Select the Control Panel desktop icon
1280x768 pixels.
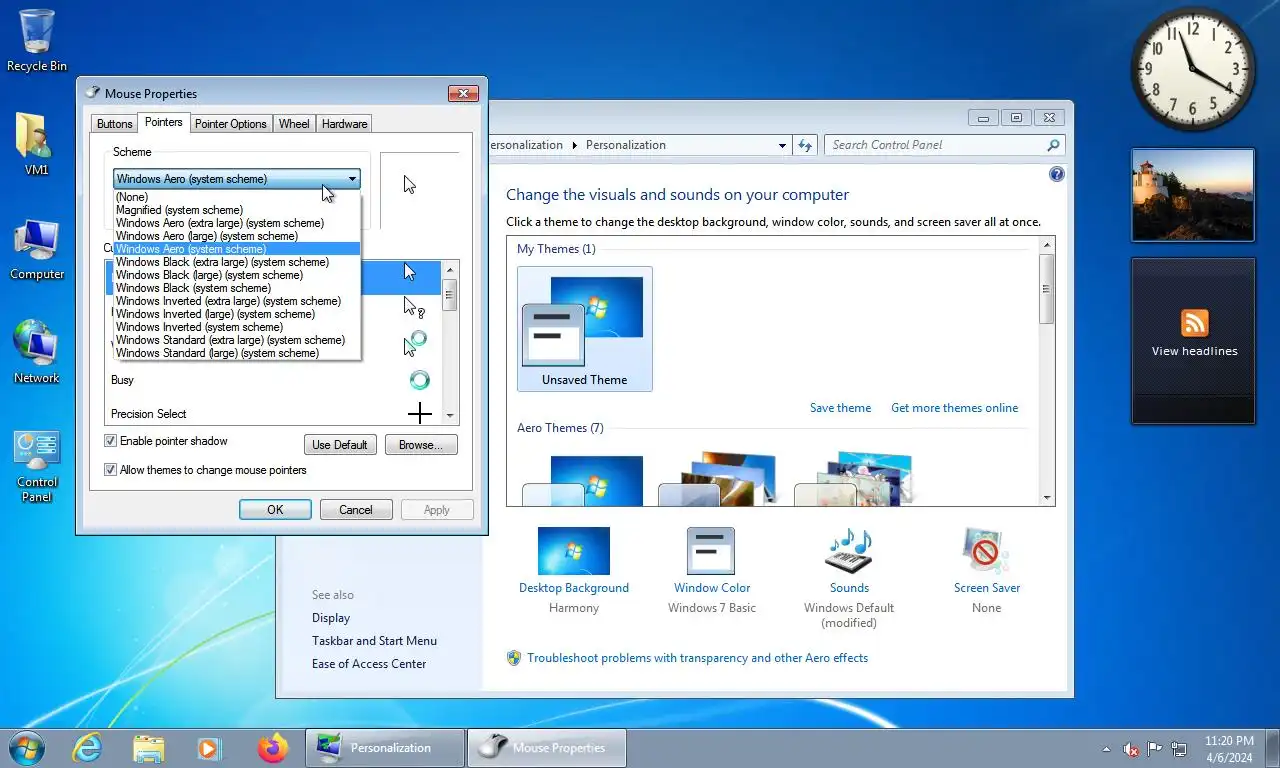pyautogui.click(x=37, y=466)
